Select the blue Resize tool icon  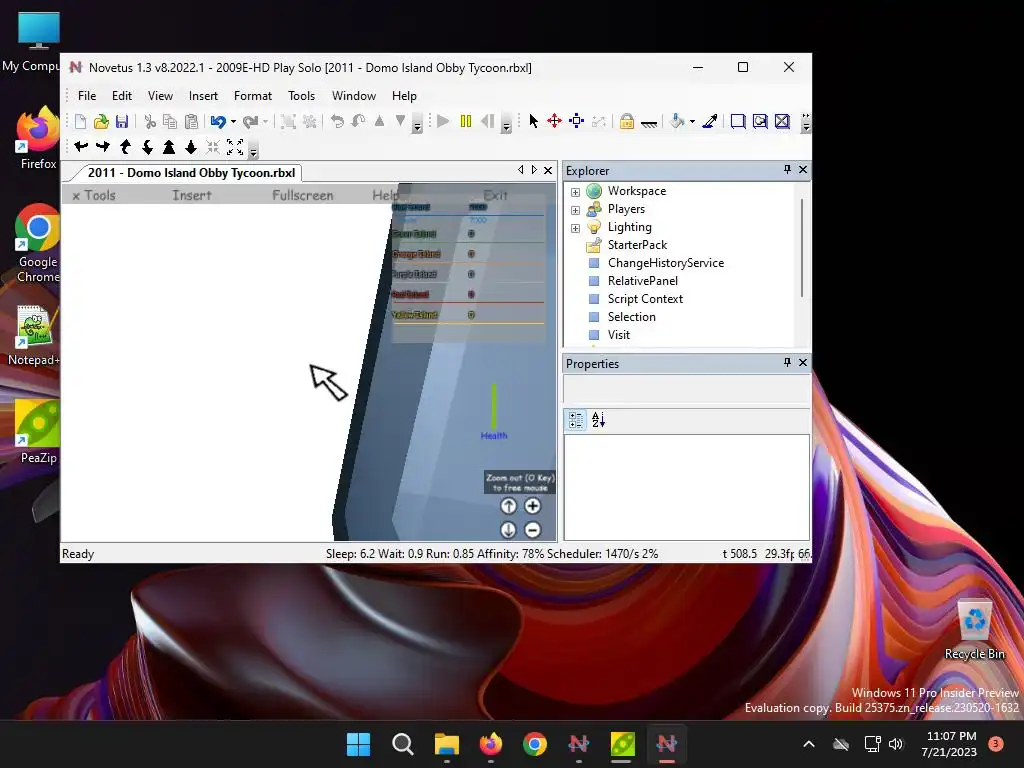tap(577, 121)
